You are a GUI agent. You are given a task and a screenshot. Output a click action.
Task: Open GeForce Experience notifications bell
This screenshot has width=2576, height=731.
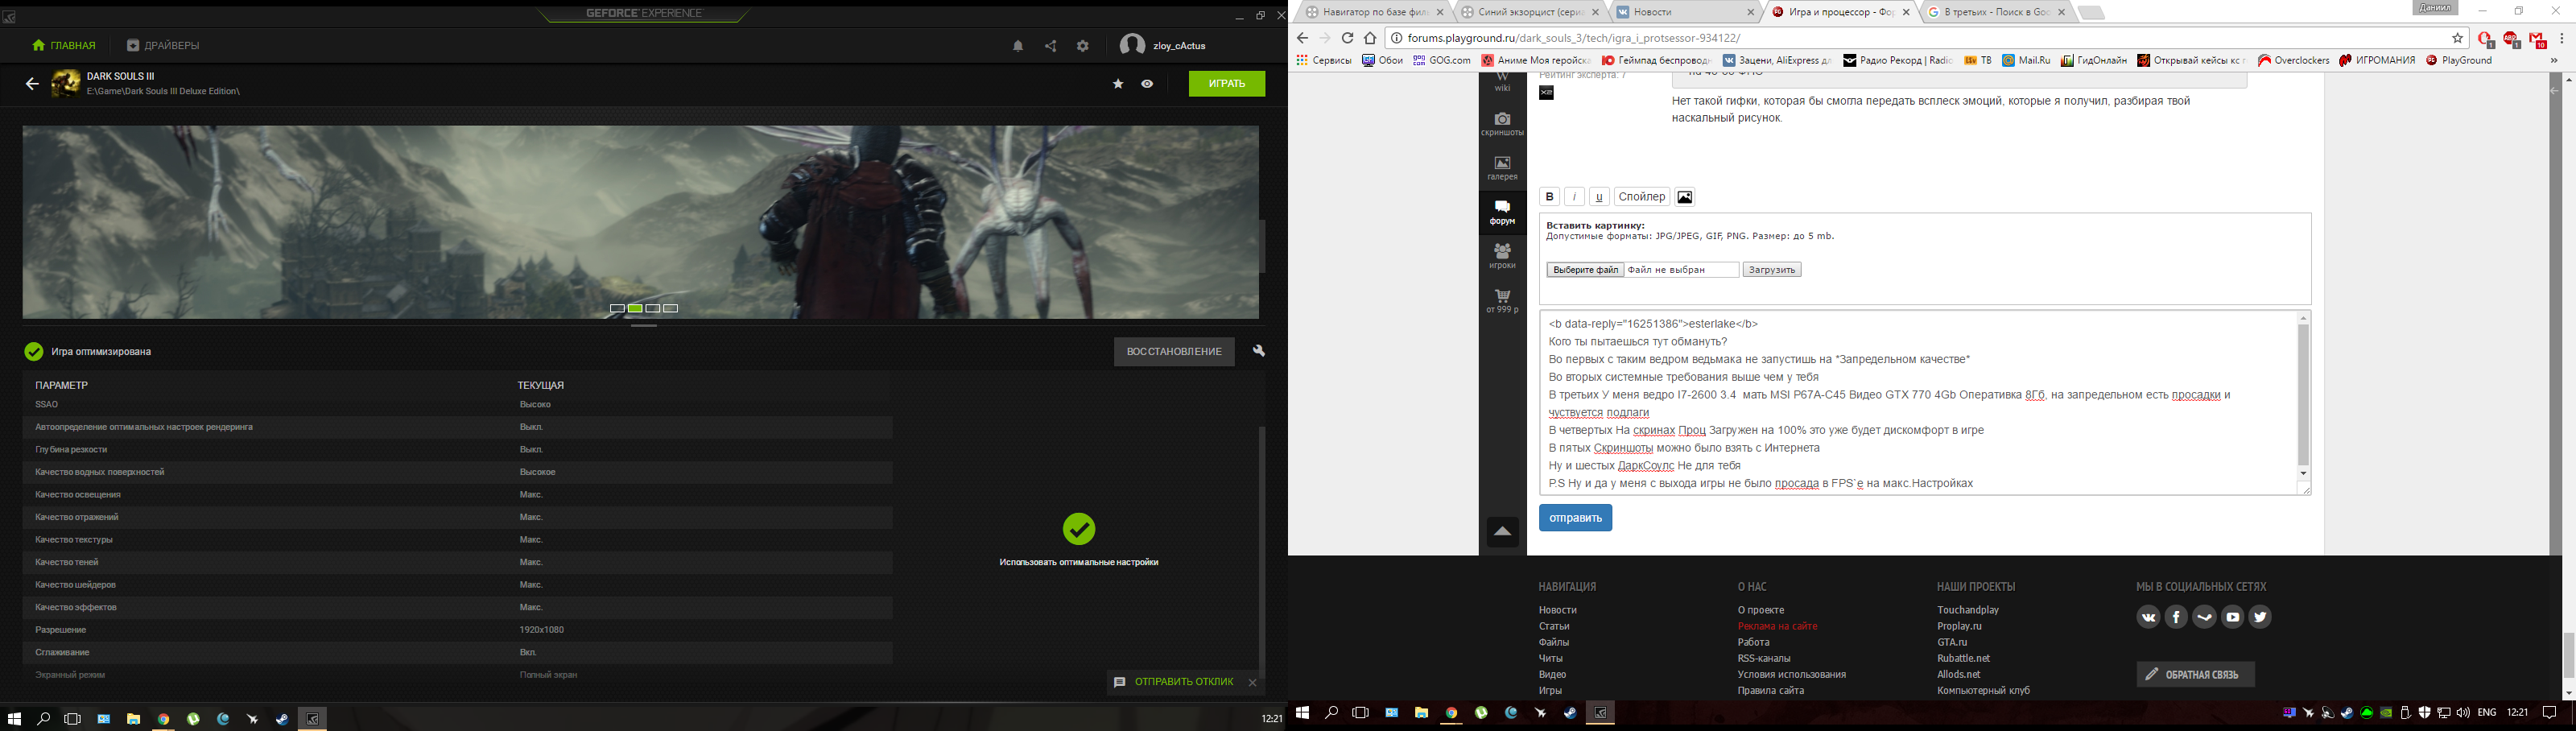coord(1017,46)
